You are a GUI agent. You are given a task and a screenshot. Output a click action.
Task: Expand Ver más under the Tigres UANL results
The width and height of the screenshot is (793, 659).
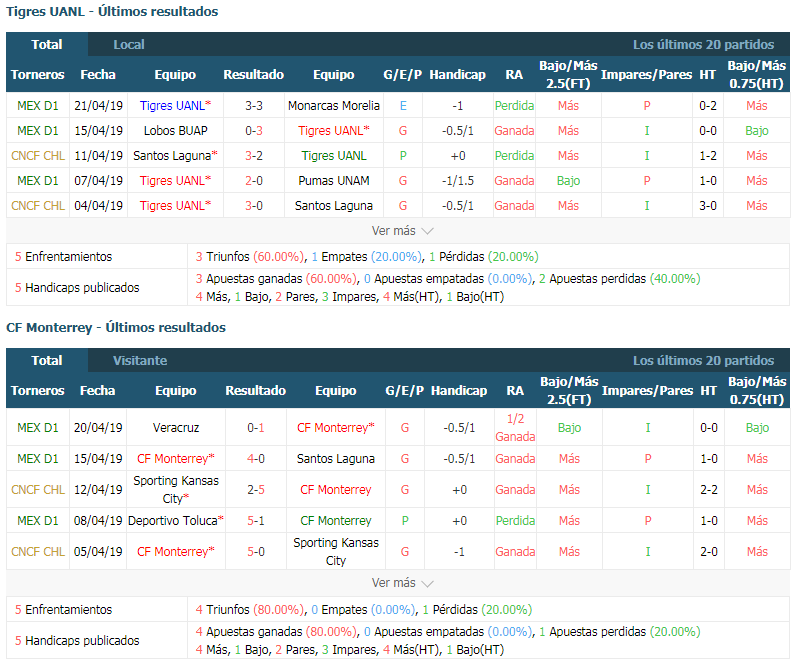click(x=403, y=231)
